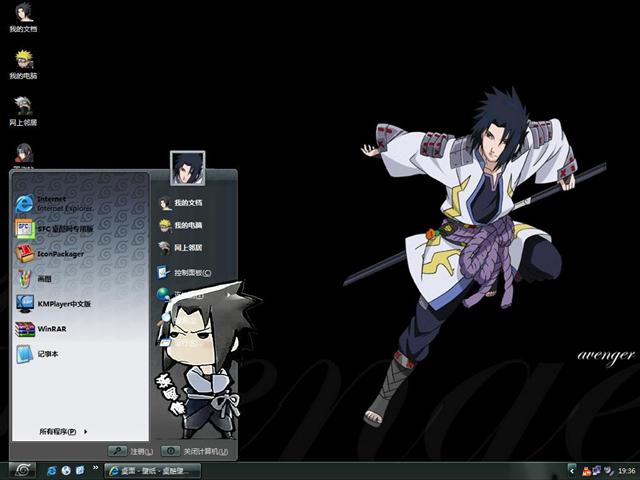
Task: Launch KMPlayer中文版 from Start menu
Action: 53,304
